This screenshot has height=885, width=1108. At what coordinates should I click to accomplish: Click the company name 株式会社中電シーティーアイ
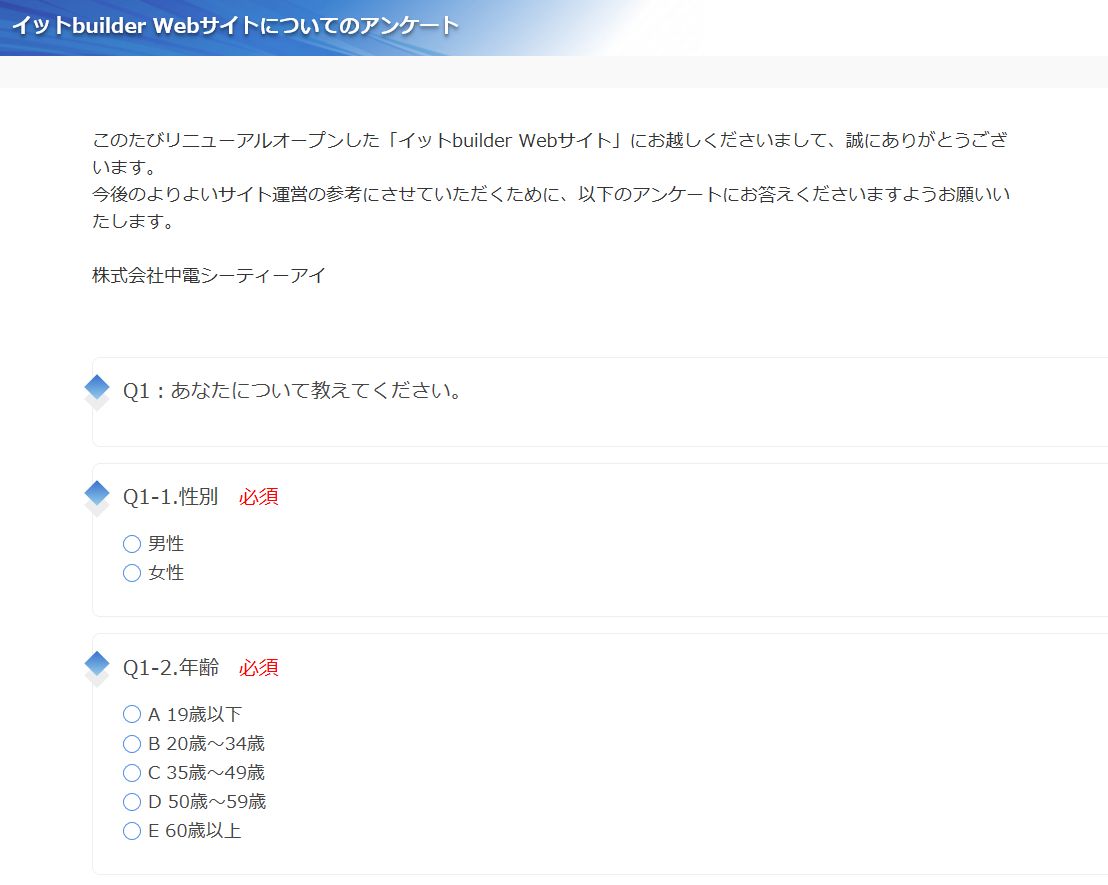pos(209,276)
